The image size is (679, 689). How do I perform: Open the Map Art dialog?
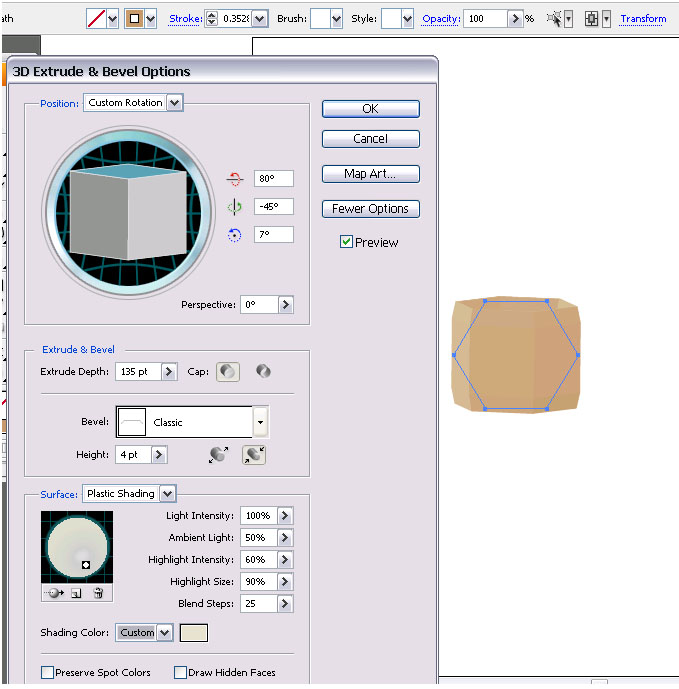(370, 174)
